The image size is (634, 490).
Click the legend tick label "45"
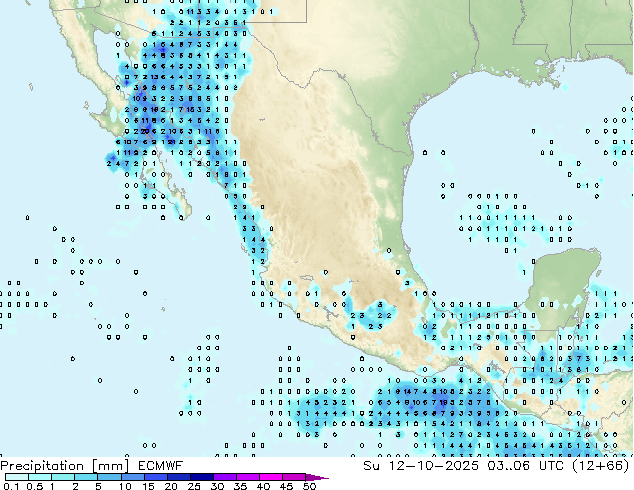[287, 486]
